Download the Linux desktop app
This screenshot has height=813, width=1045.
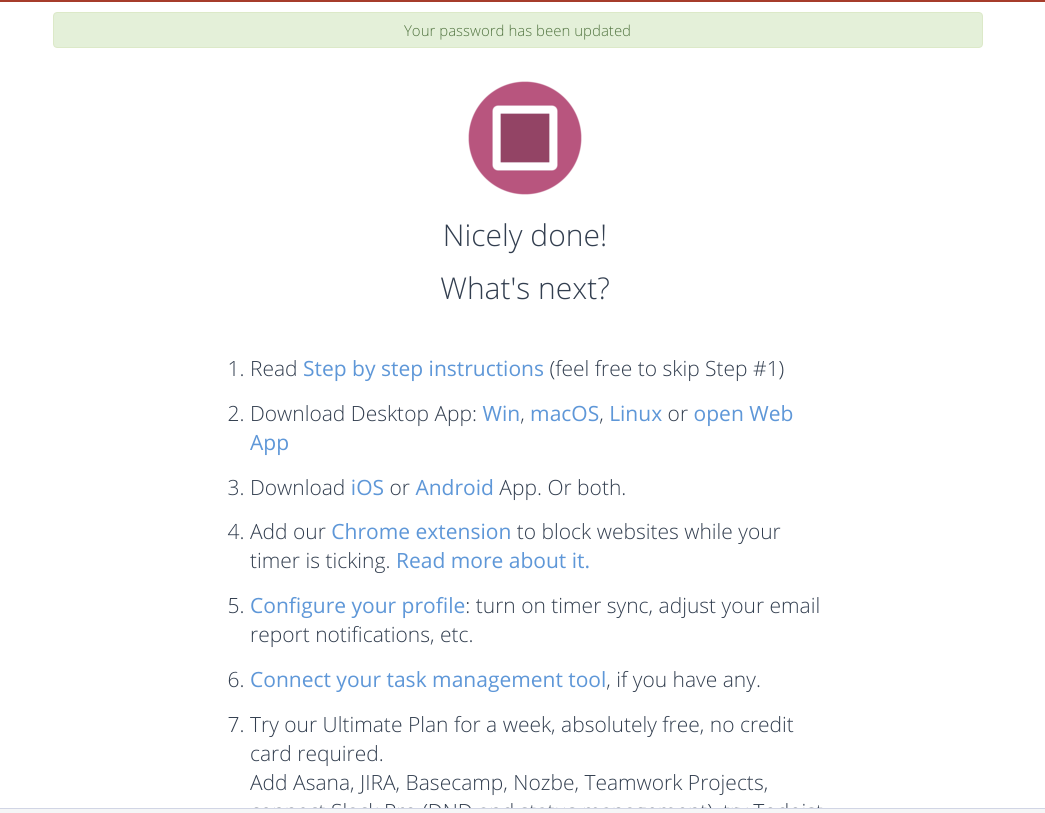click(635, 413)
